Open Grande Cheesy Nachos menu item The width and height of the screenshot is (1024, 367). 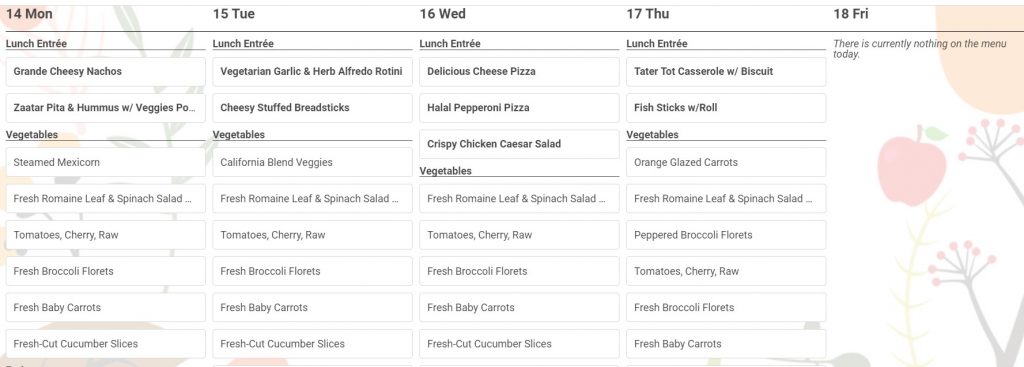105,72
